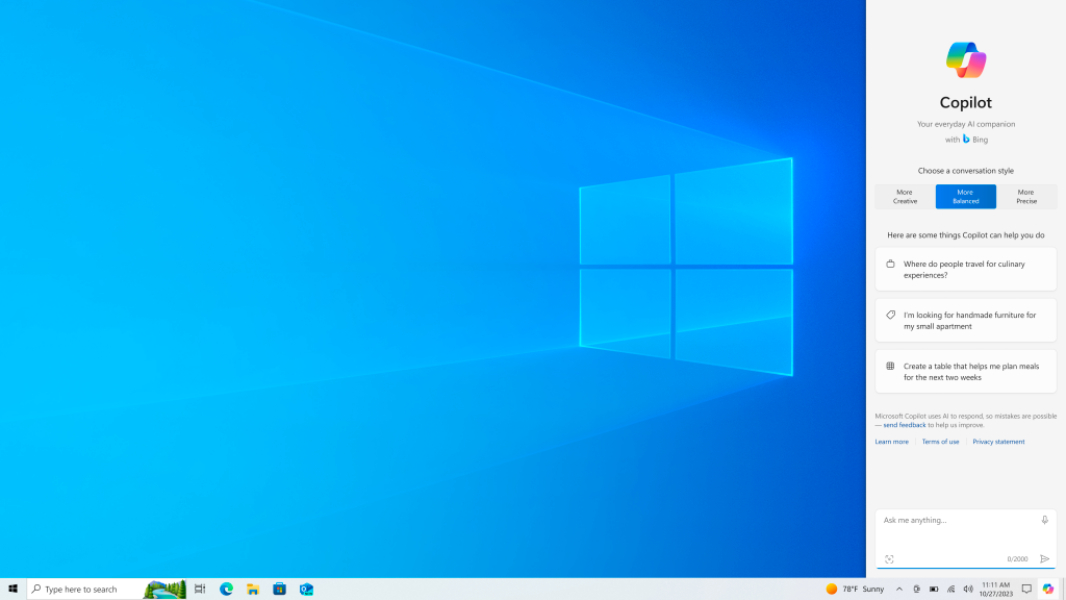
Task: Open the Privacy statement link
Action: click(x=998, y=441)
